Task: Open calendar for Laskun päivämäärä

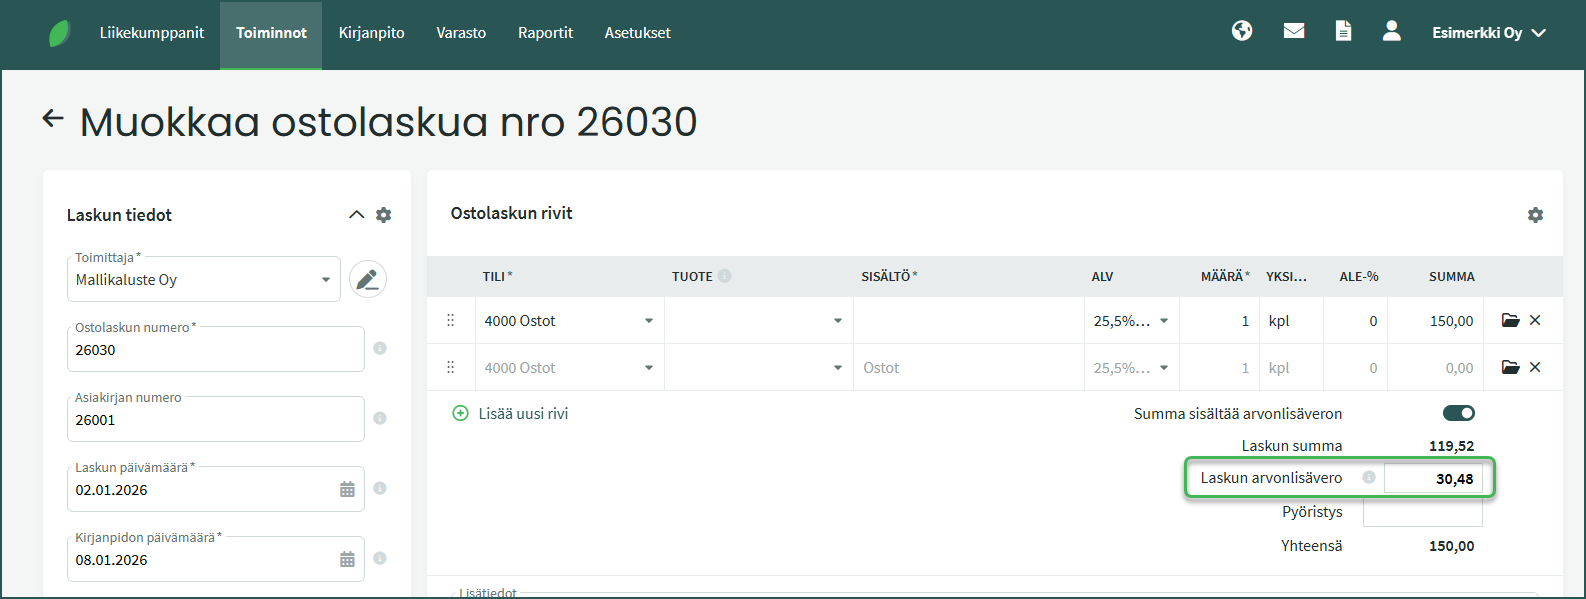Action: click(x=347, y=490)
